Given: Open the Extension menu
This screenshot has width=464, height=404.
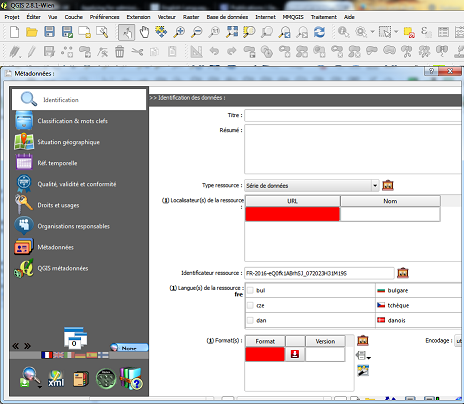Looking at the screenshot, I should coord(138,17).
